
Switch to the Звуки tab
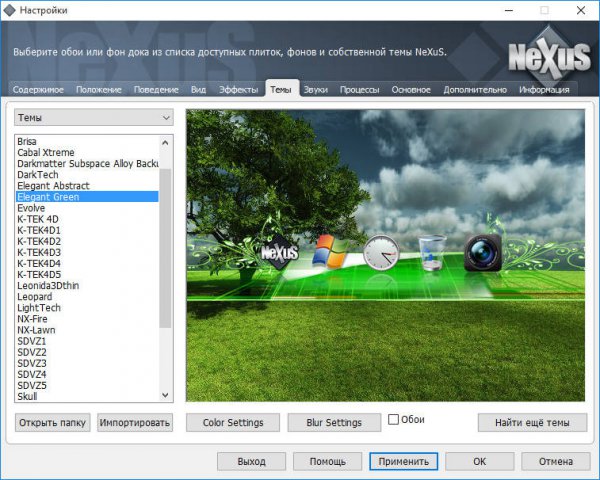coord(316,90)
